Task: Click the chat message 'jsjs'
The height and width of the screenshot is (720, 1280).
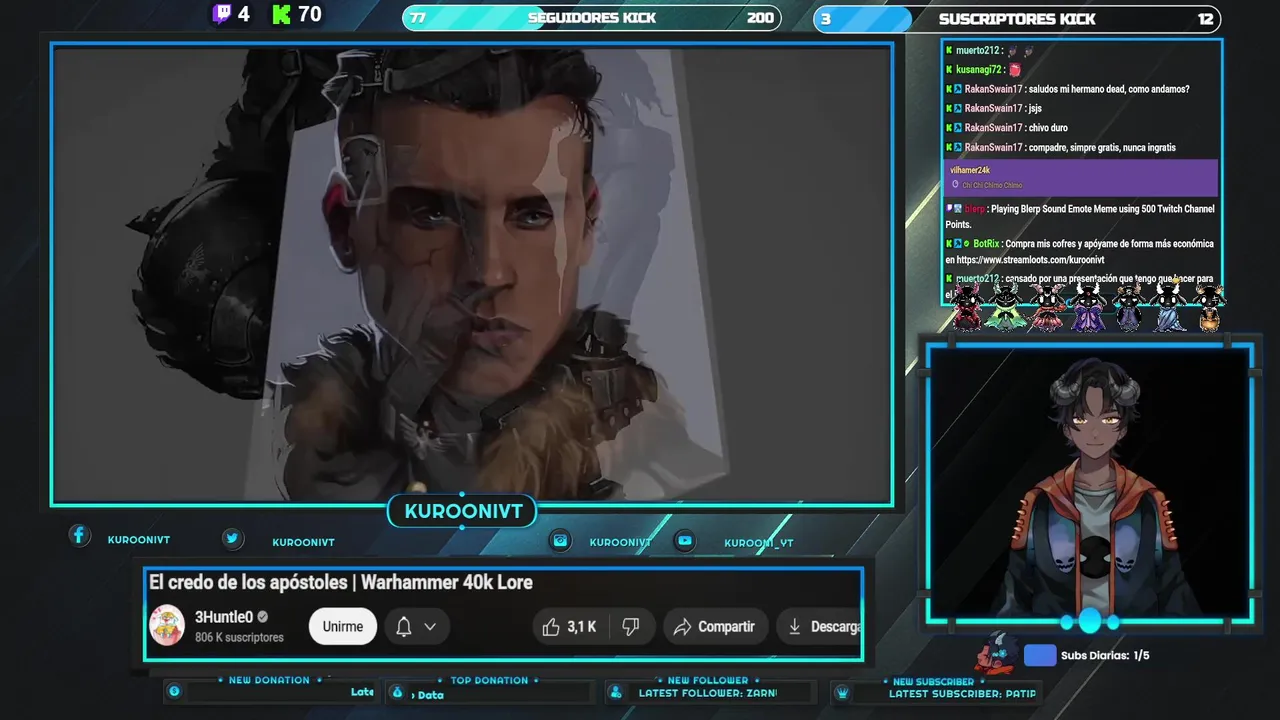Action: tap(1035, 108)
